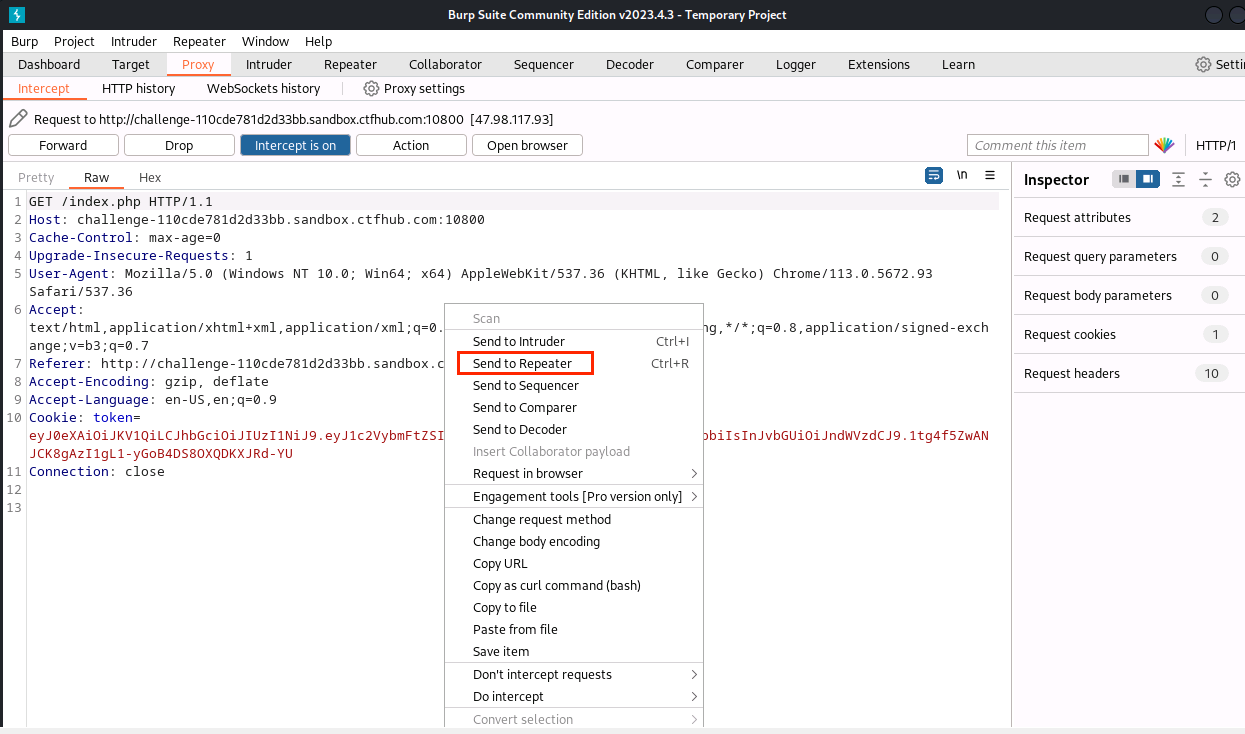1245x734 pixels.
Task: Expand 'Request cookies' Inspector section
Action: pyautogui.click(x=1129, y=334)
